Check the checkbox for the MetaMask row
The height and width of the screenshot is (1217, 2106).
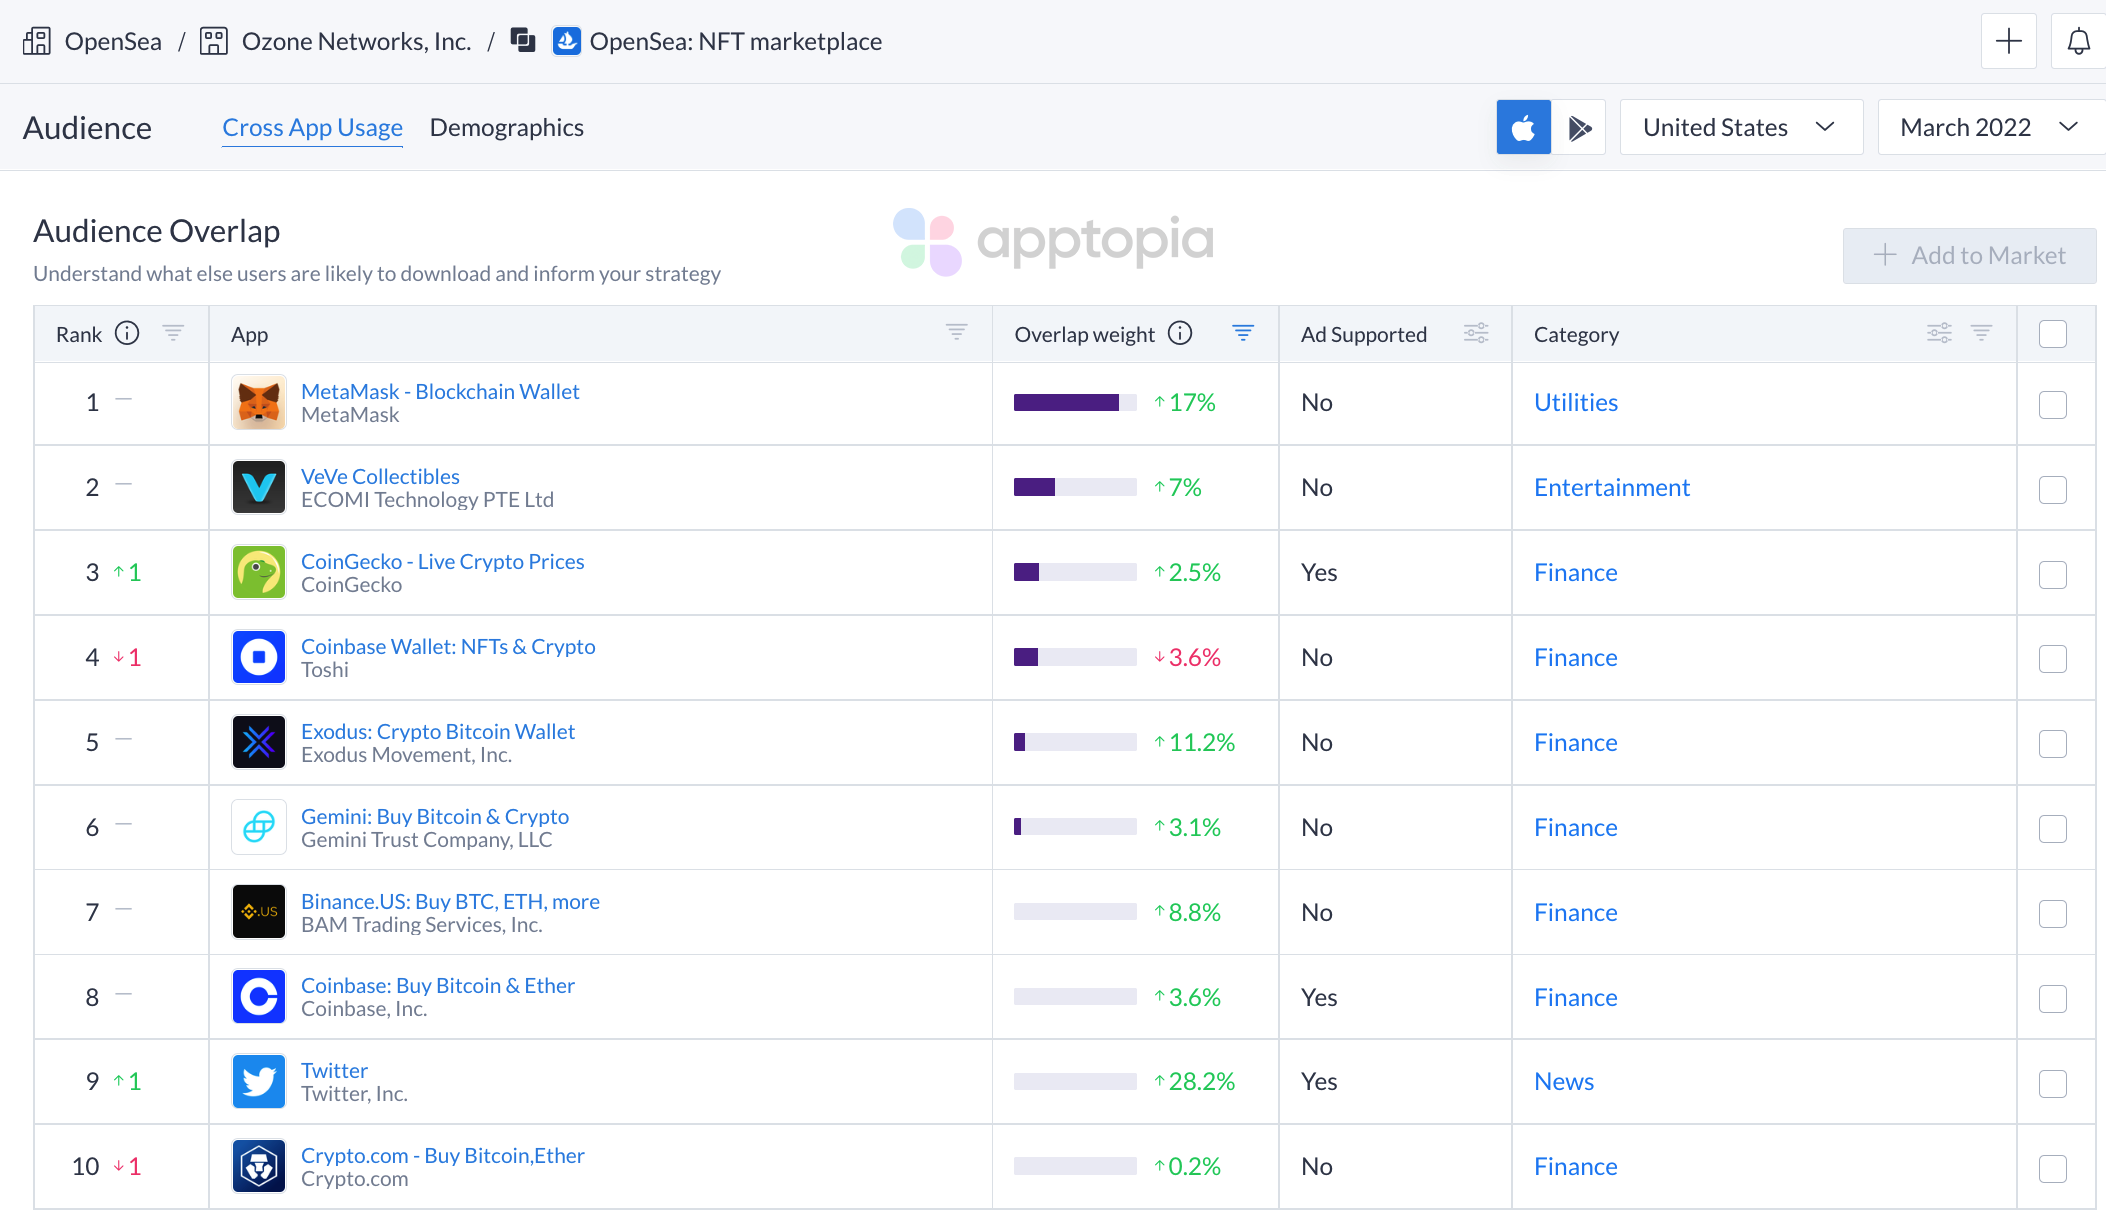[x=2054, y=405]
